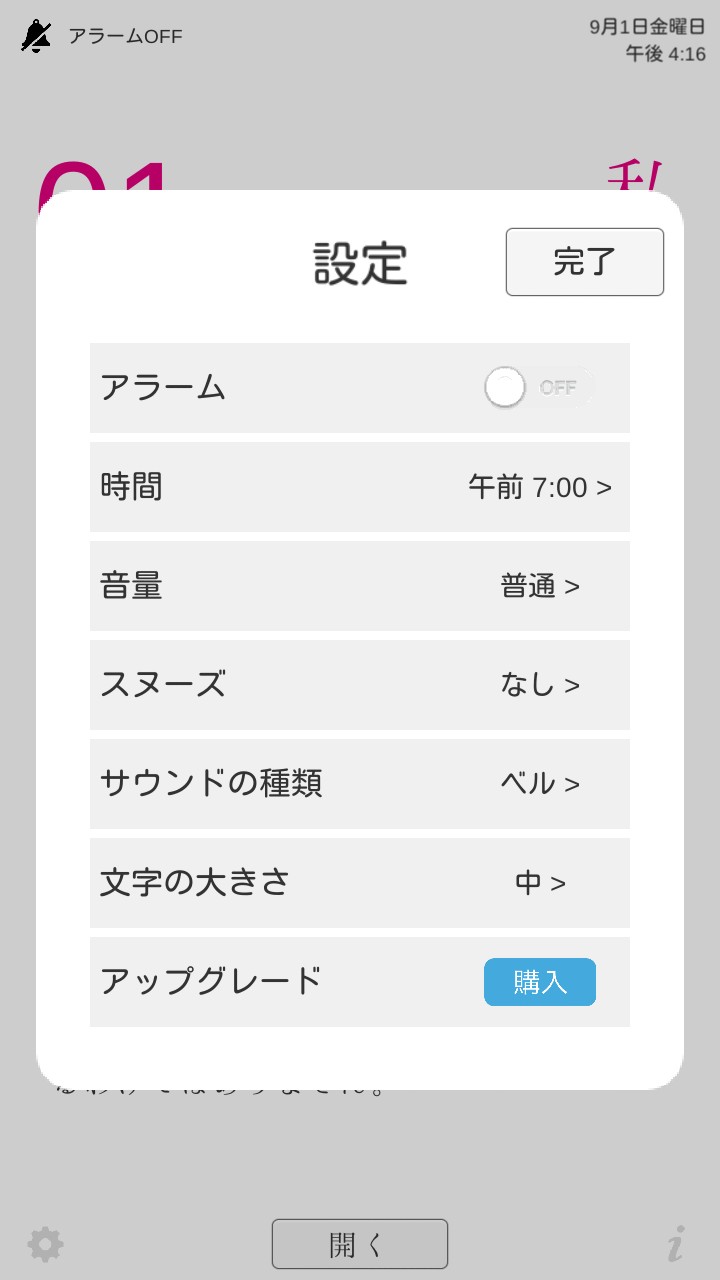Tap the info 'i' icon
This screenshot has width=720, height=1280.
coord(676,1244)
